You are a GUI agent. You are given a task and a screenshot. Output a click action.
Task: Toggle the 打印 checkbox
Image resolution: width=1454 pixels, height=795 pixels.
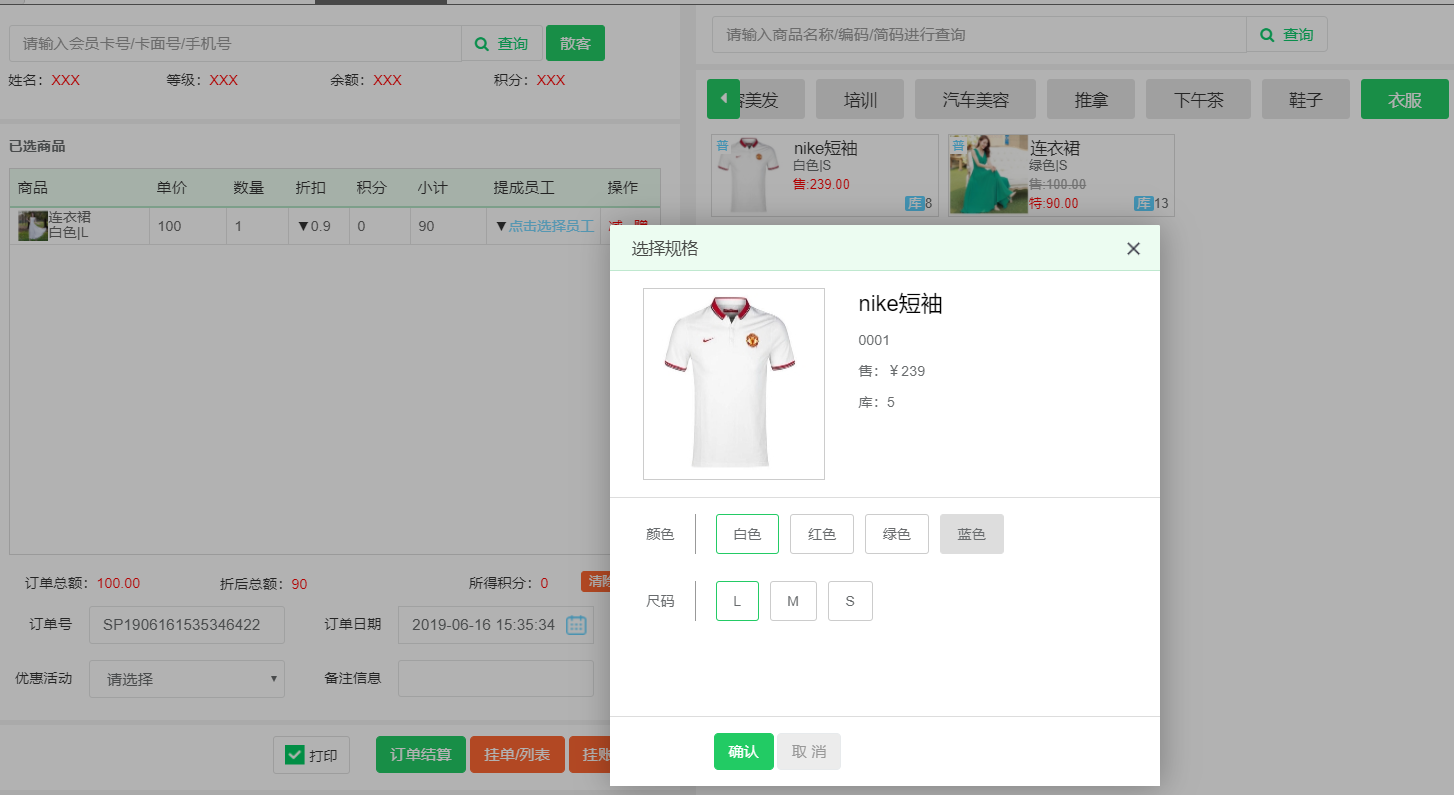(x=295, y=755)
